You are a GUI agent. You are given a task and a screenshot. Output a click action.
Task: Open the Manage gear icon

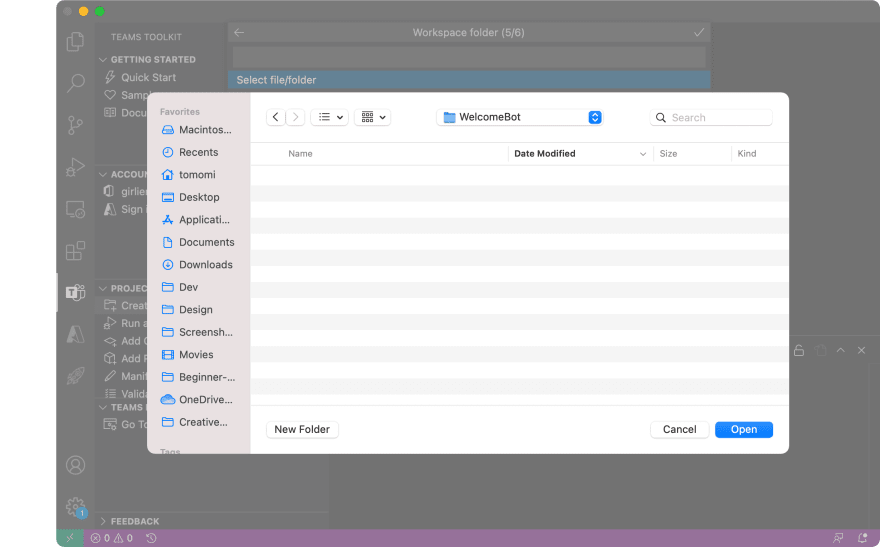coord(75,507)
